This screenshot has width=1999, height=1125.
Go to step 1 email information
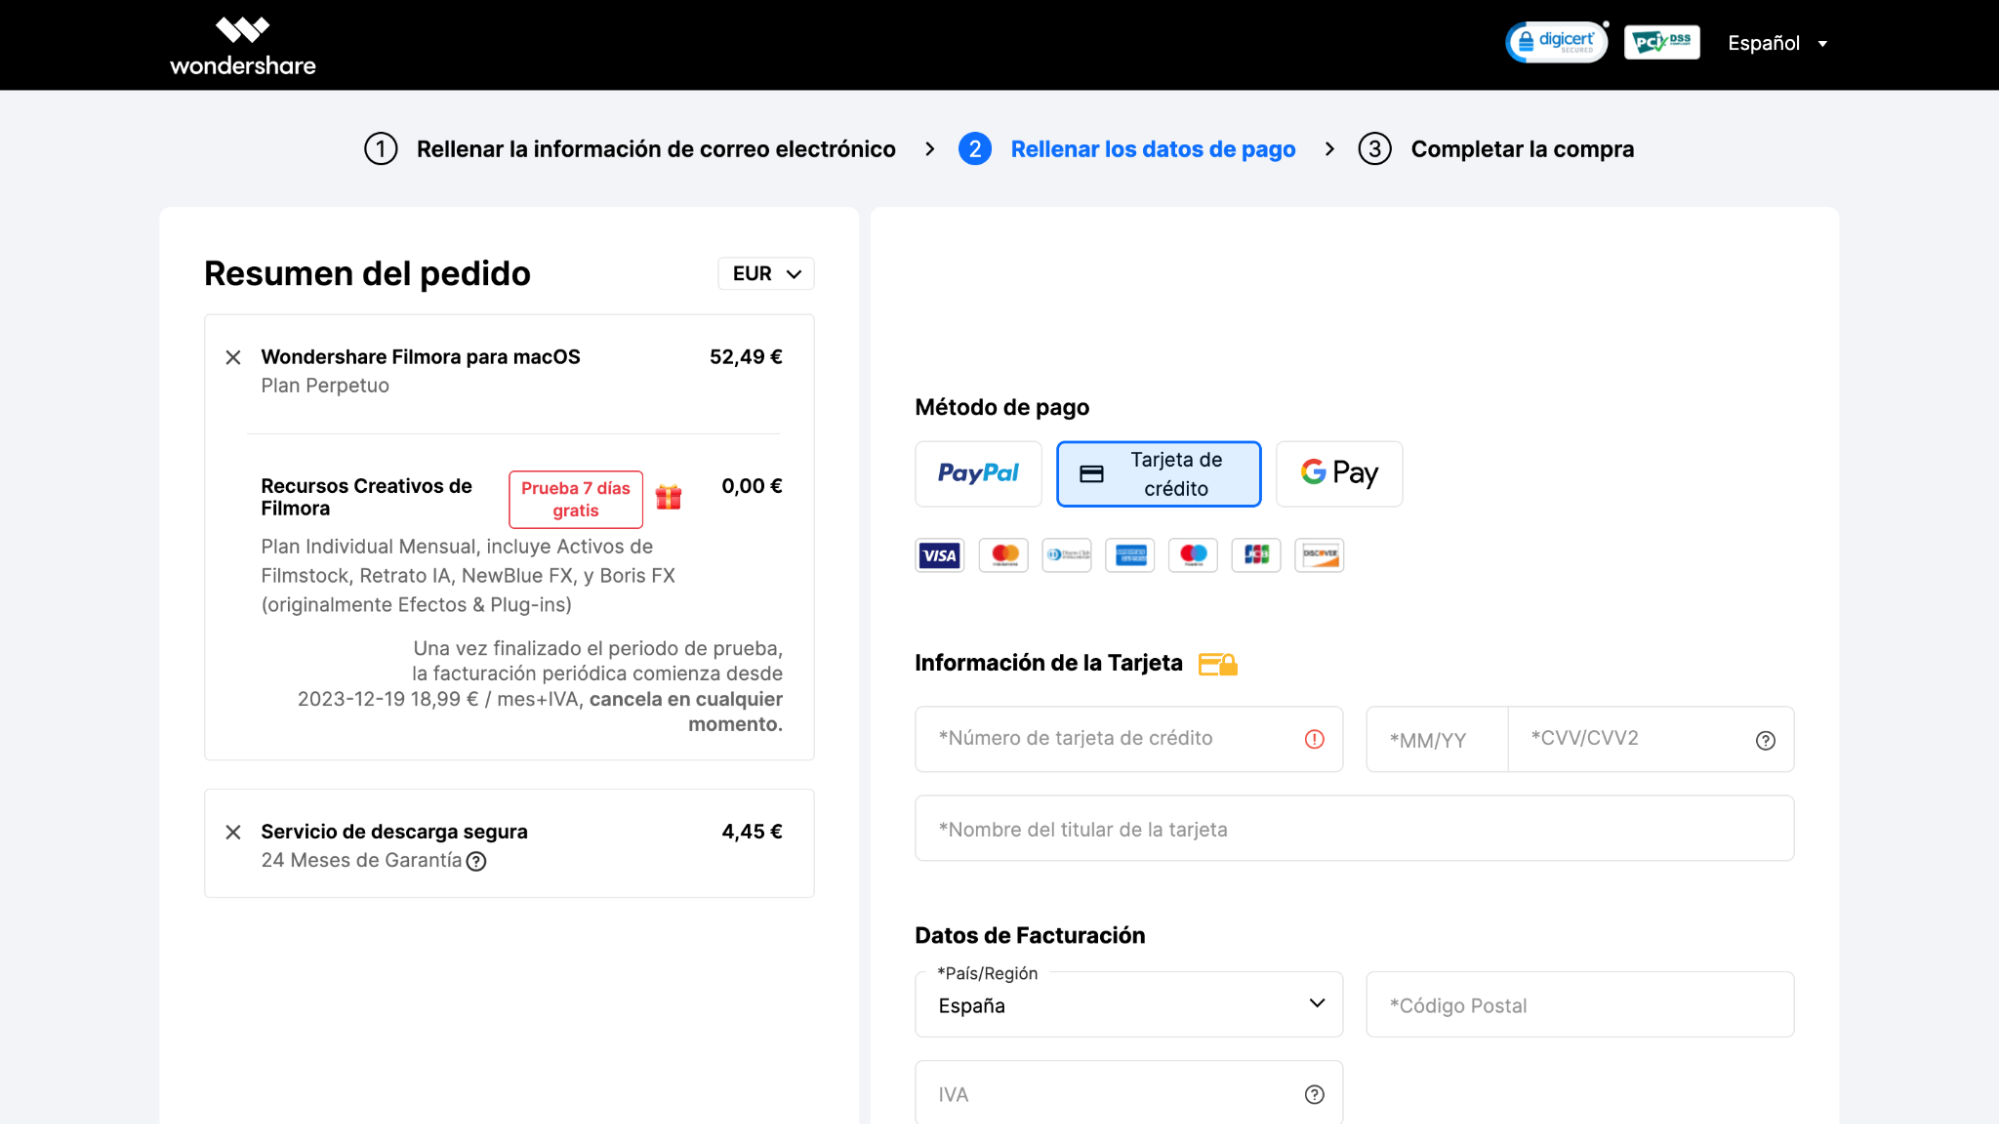click(630, 149)
